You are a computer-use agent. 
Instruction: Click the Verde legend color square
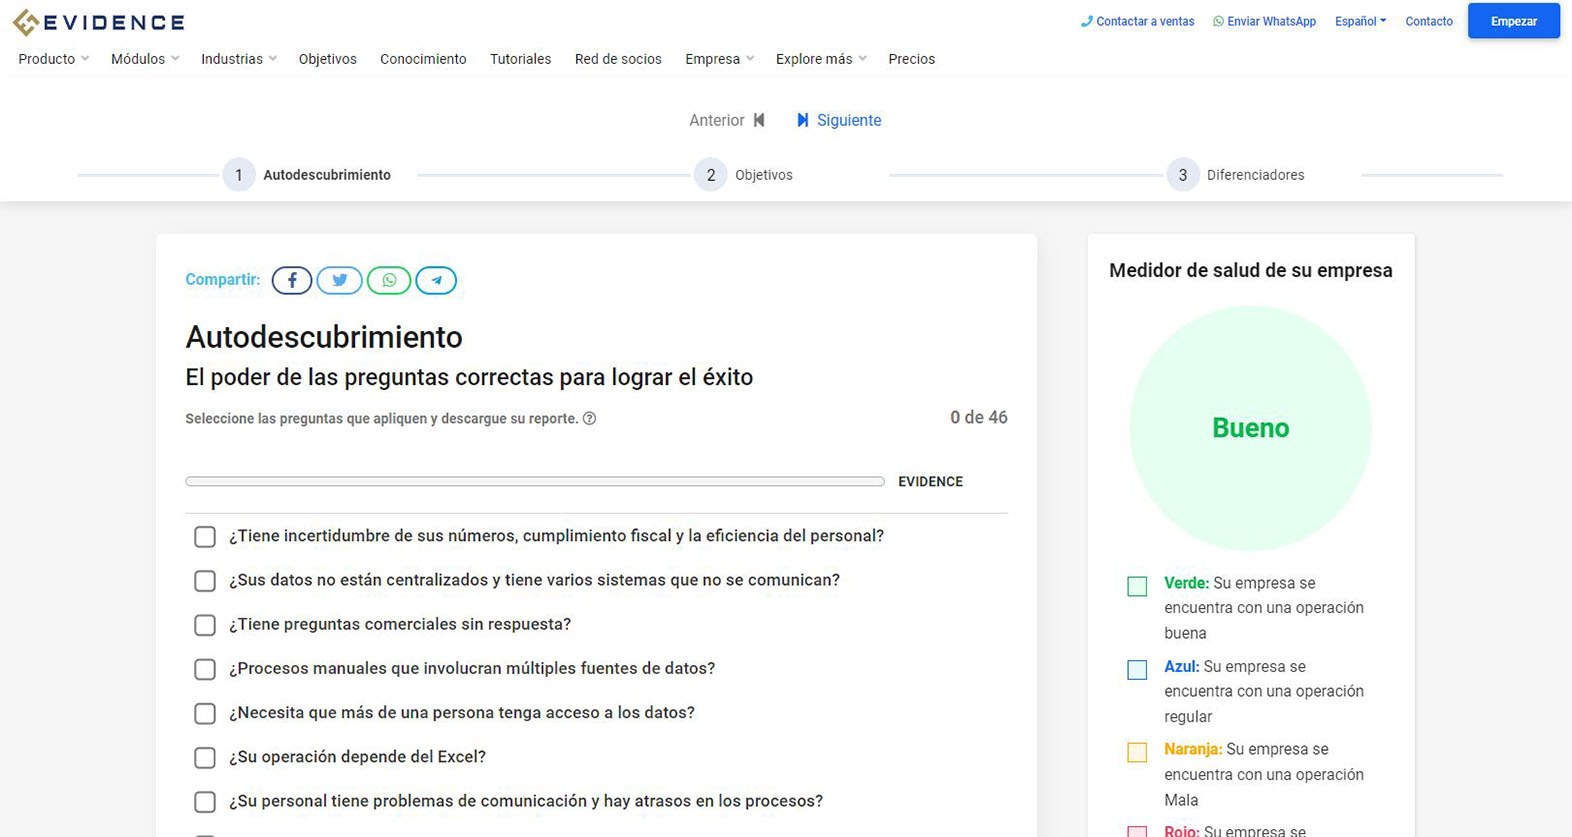pos(1137,586)
